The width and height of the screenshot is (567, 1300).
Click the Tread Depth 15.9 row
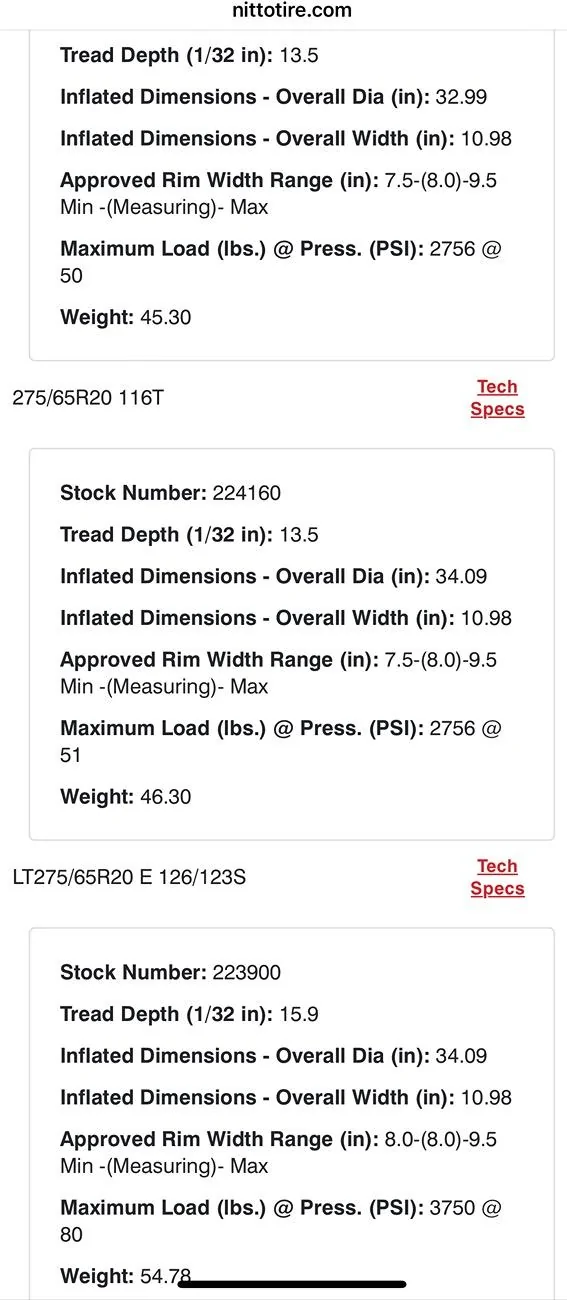(190, 1014)
